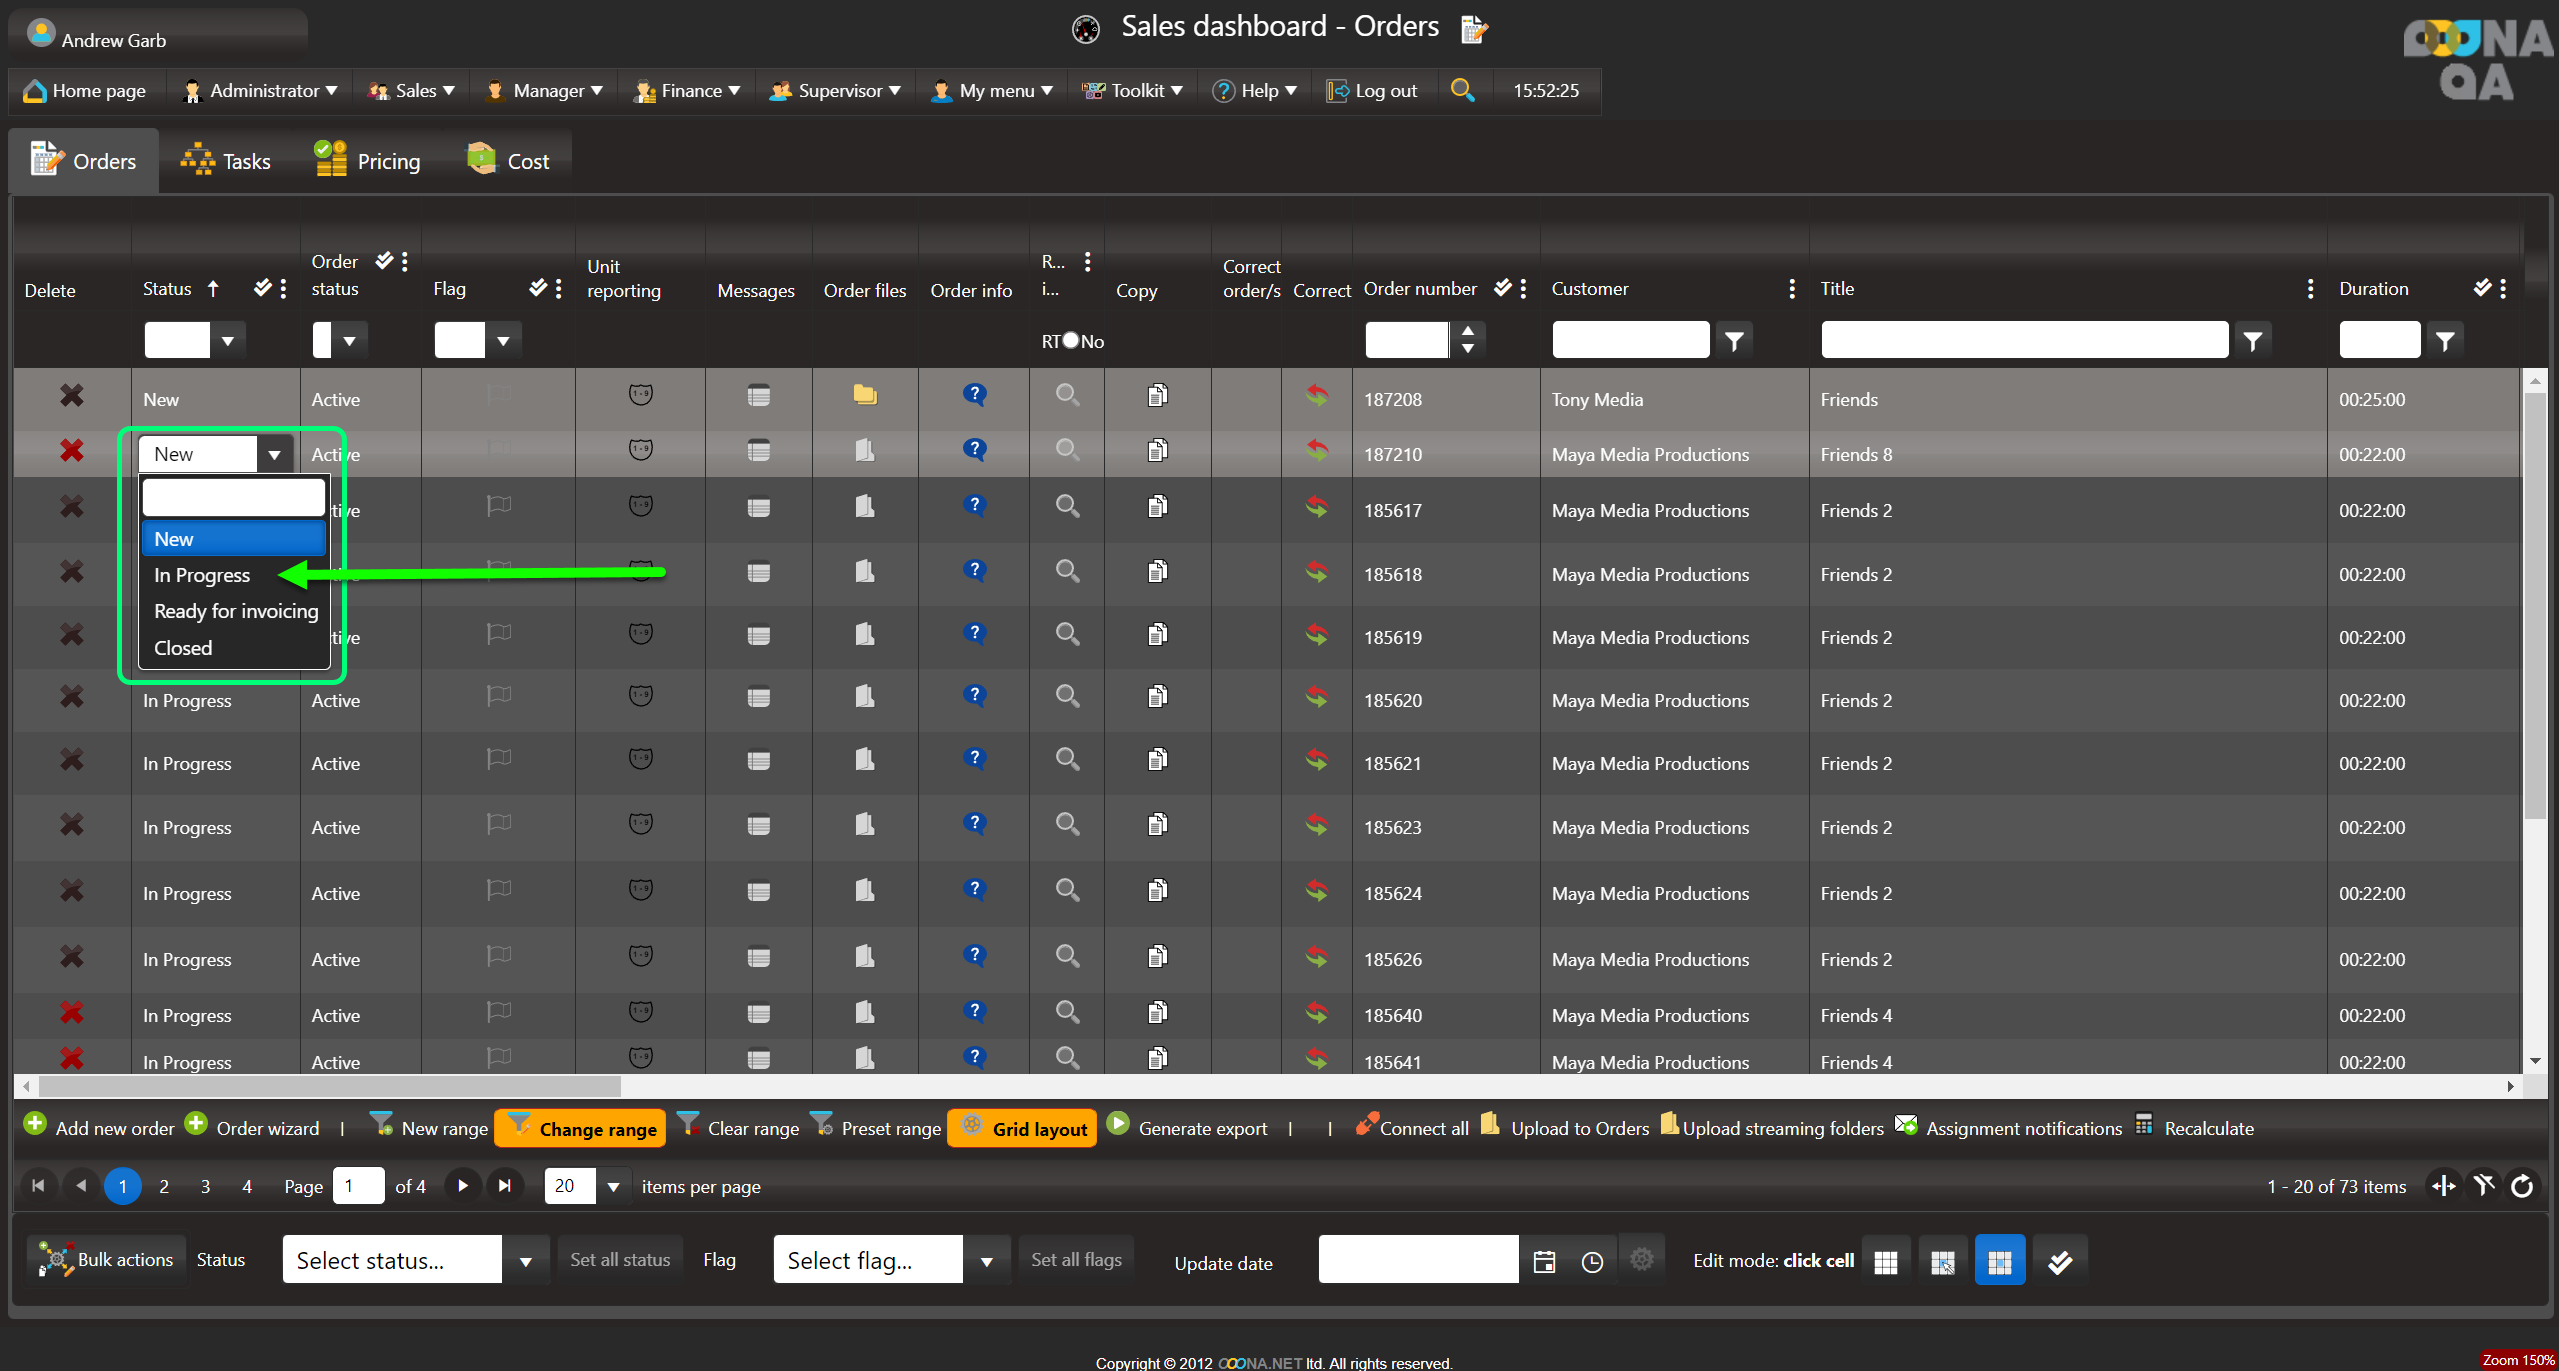Select In Progress from status dropdown list

tap(202, 575)
